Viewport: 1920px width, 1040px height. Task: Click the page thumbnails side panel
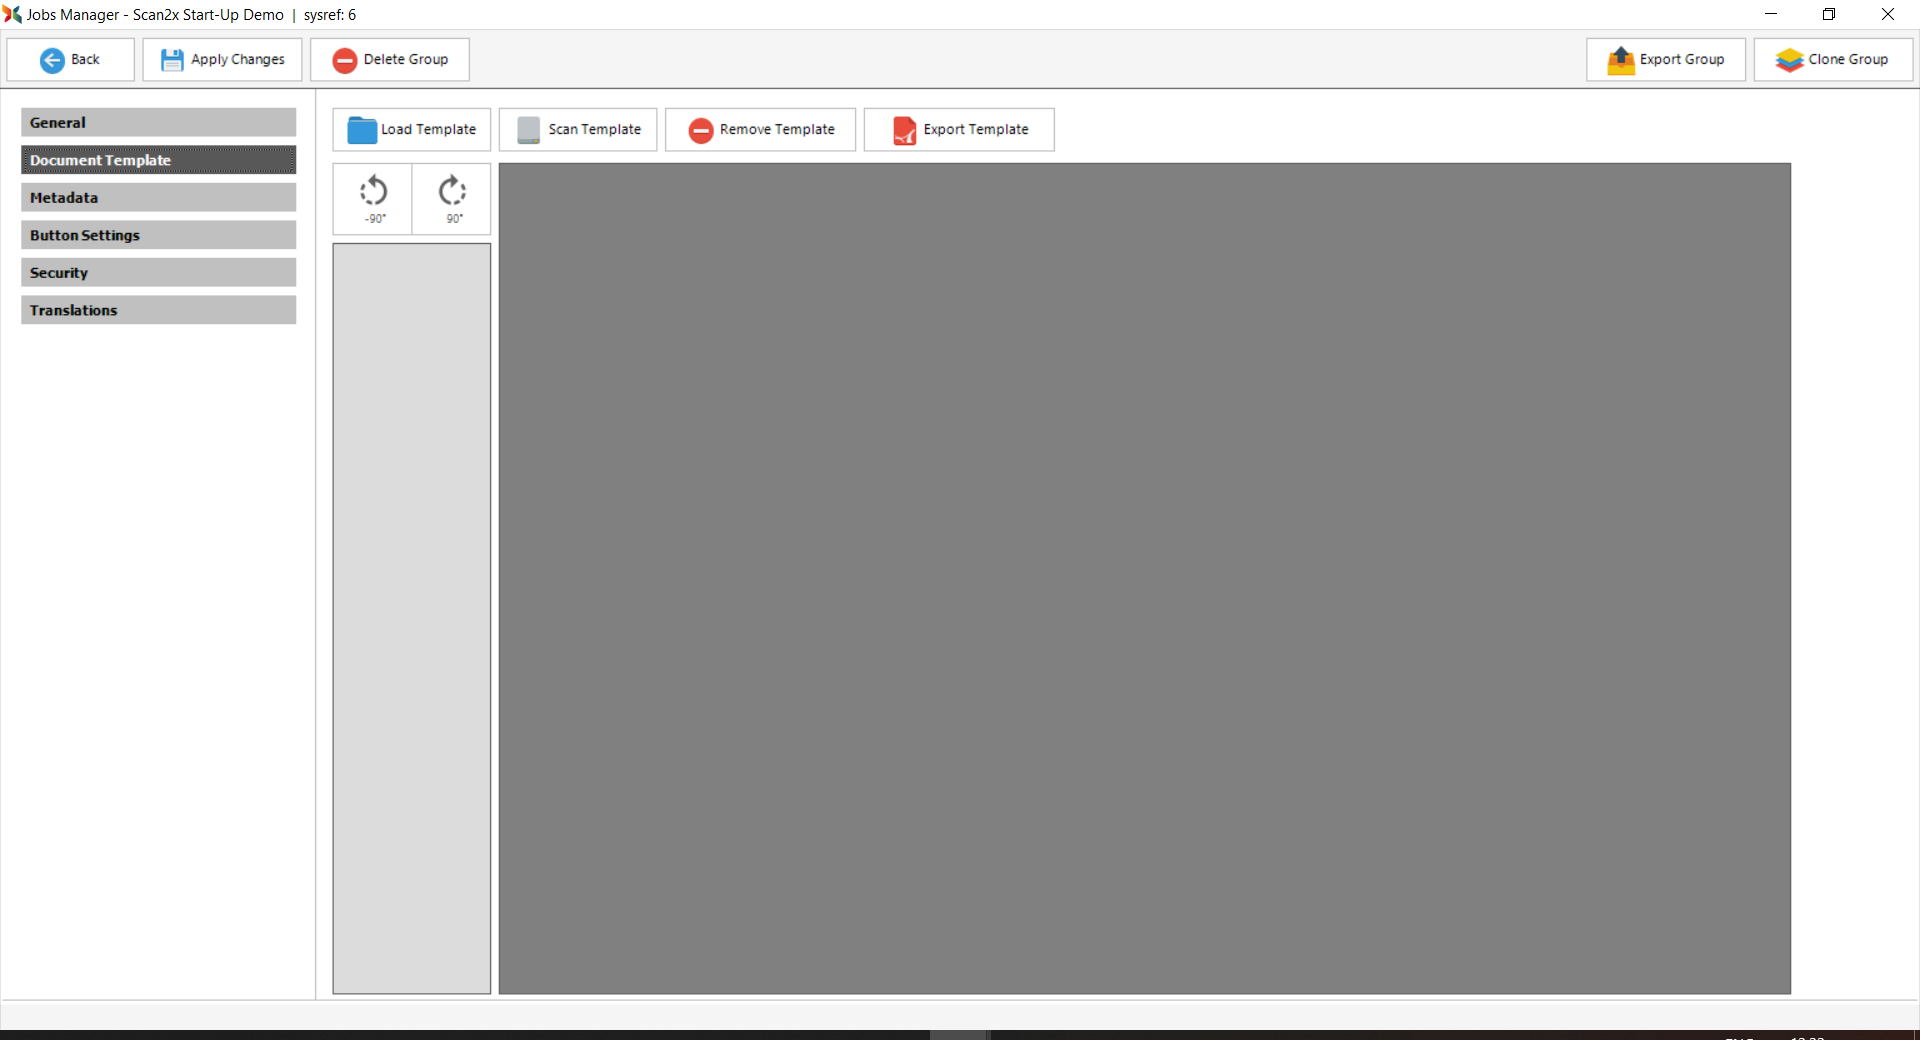[x=411, y=618]
